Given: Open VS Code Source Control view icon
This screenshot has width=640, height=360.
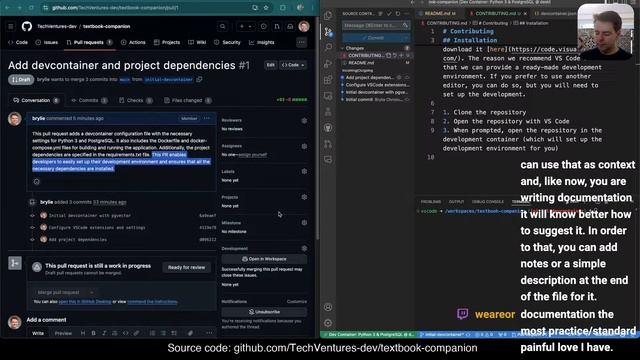Looking at the screenshot, I should [x=328, y=31].
